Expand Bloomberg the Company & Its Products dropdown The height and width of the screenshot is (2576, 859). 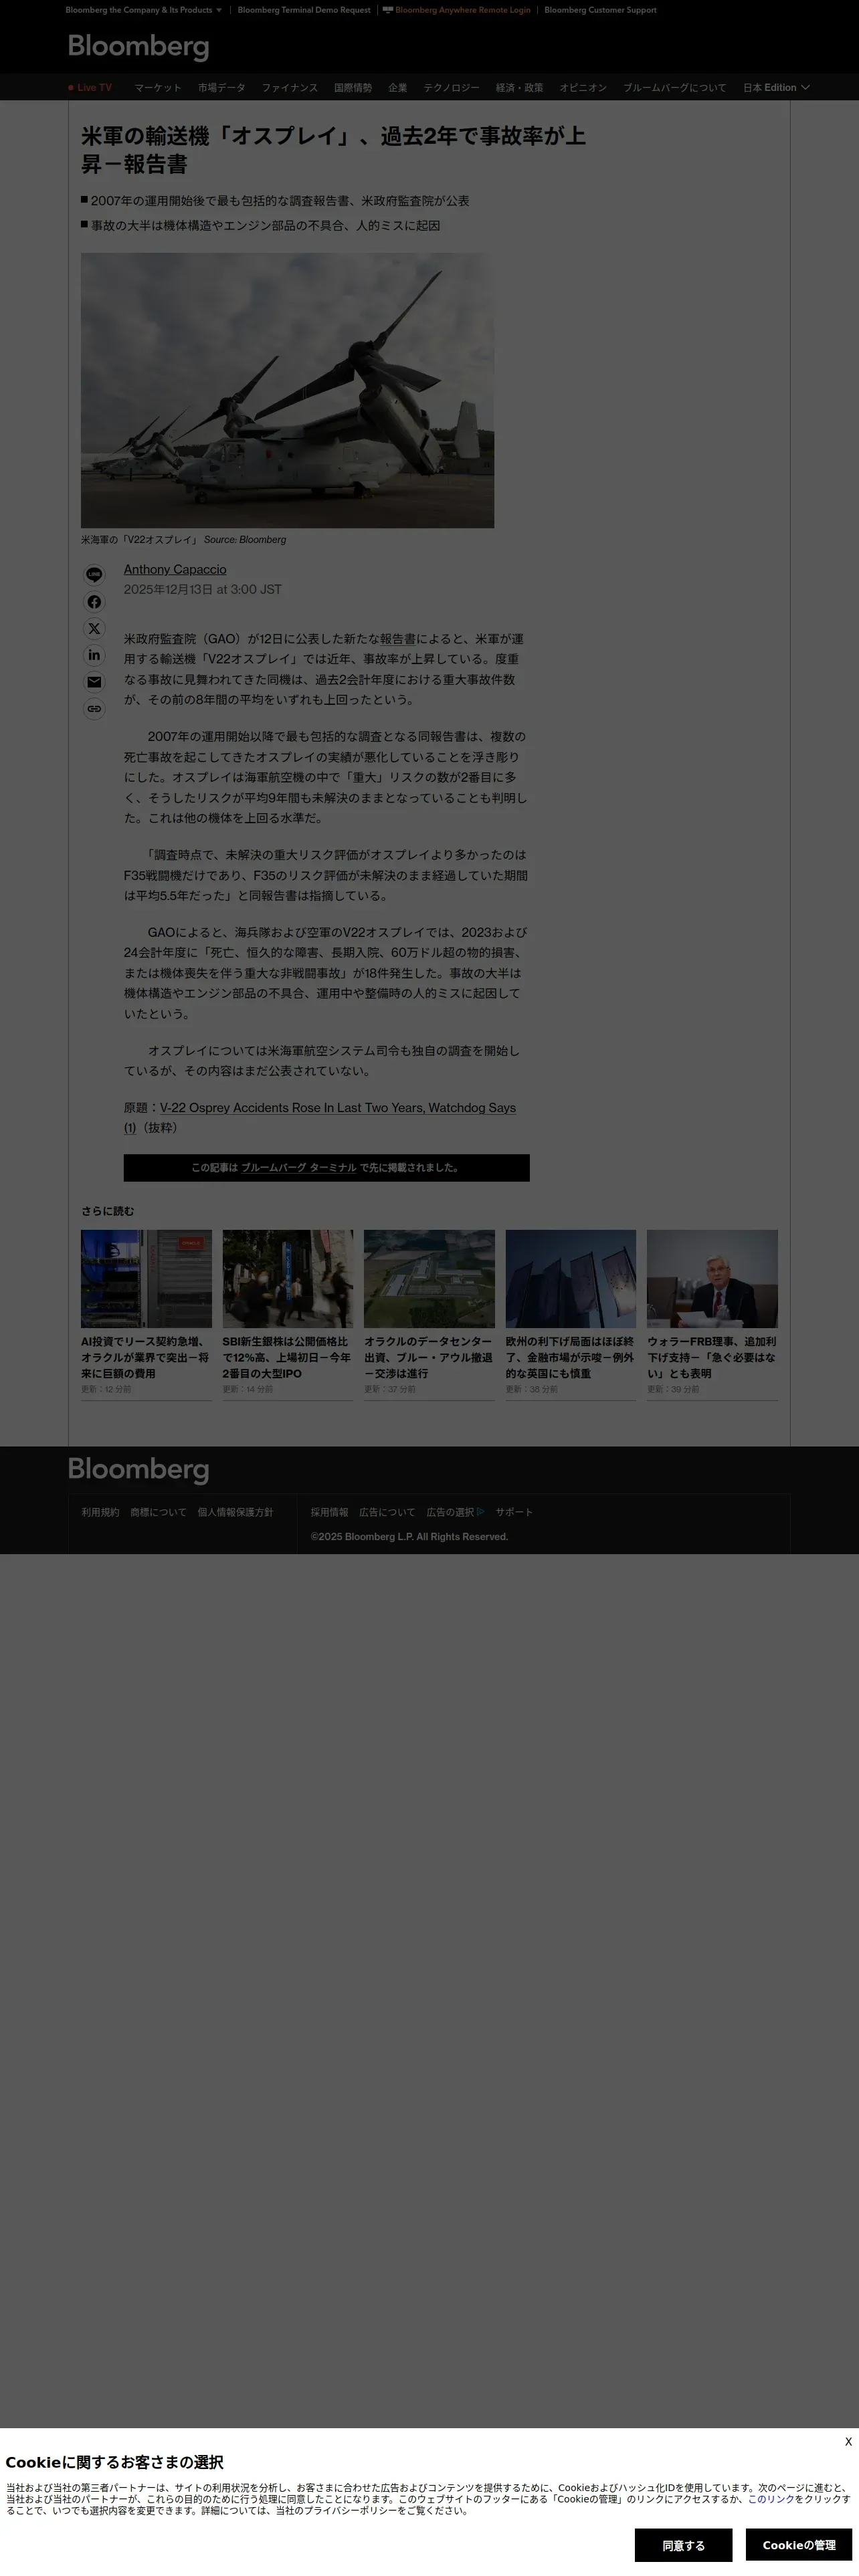144,10
